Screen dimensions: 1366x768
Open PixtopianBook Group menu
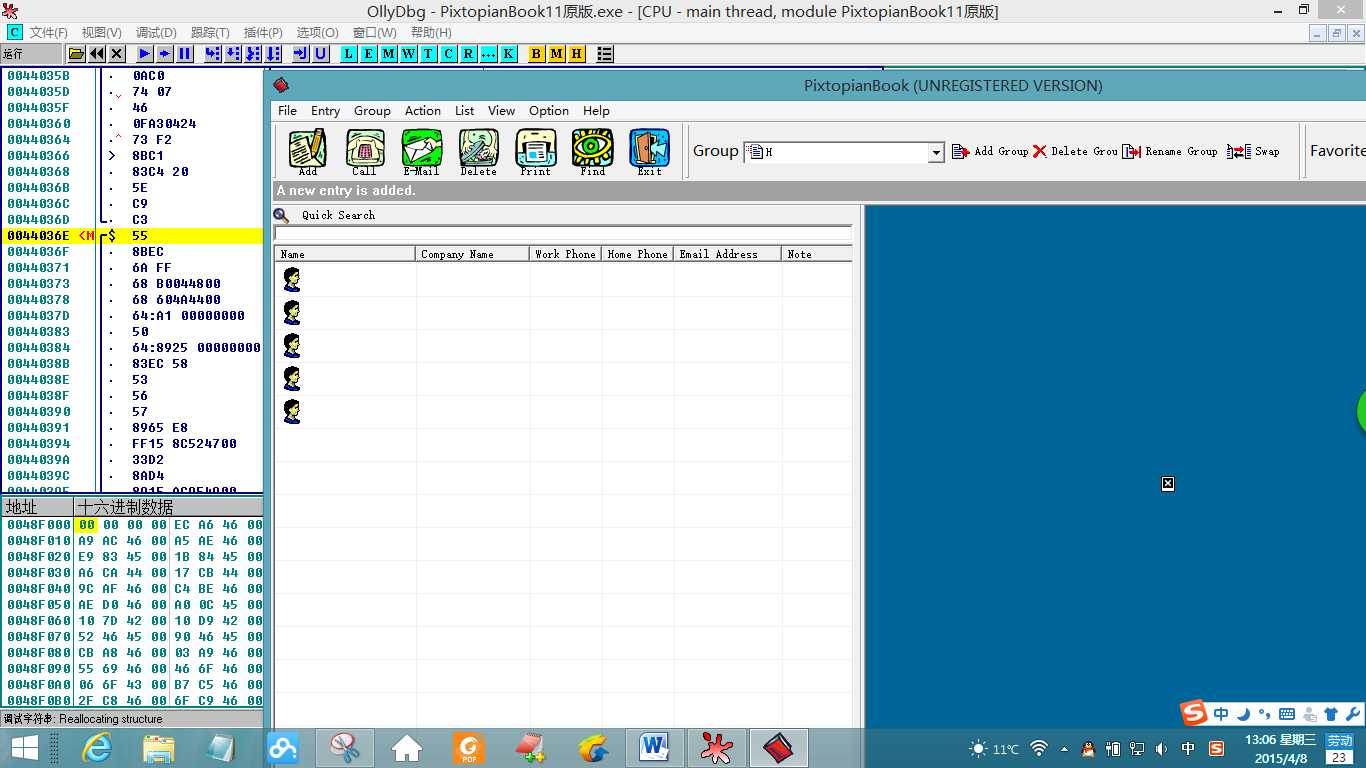pos(372,111)
